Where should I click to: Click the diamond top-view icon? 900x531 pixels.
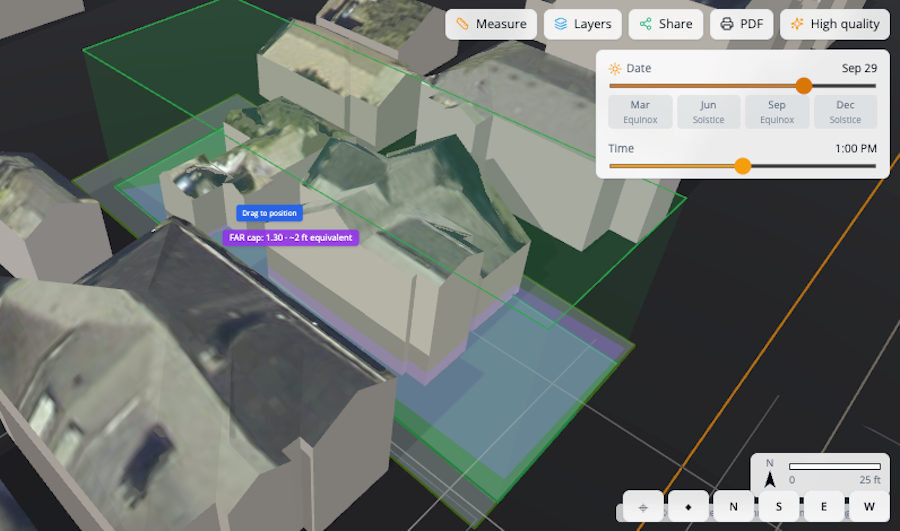[688, 507]
